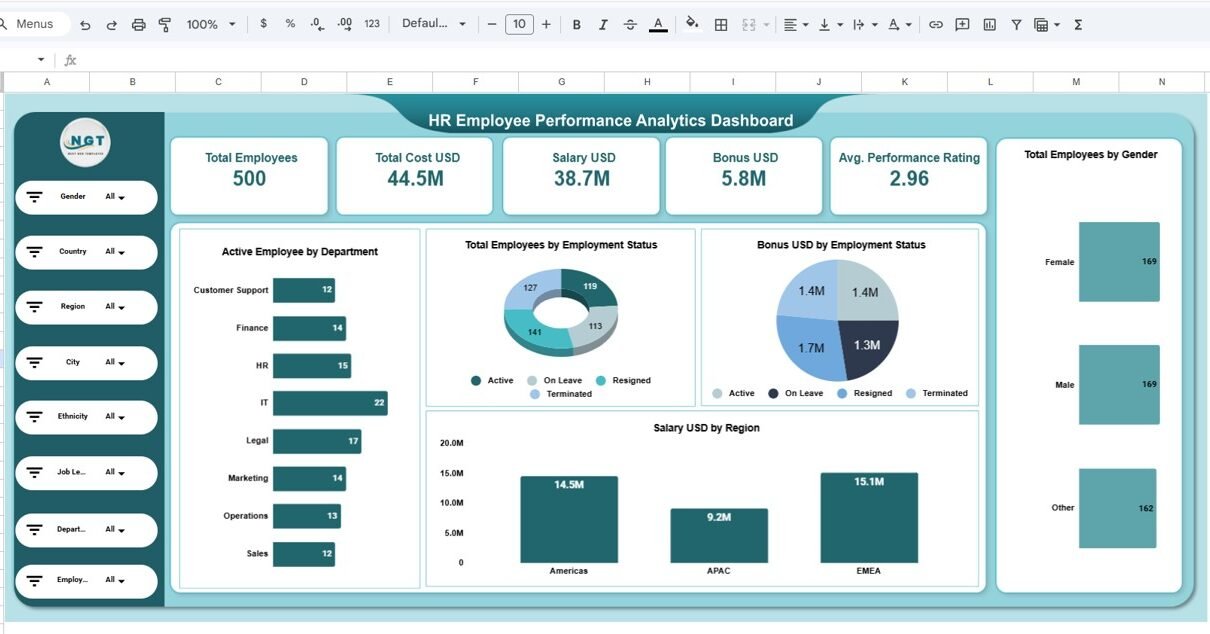Screen dimensions: 1210x634
Task: Click the Functions sigma icon
Action: coord(1078,24)
